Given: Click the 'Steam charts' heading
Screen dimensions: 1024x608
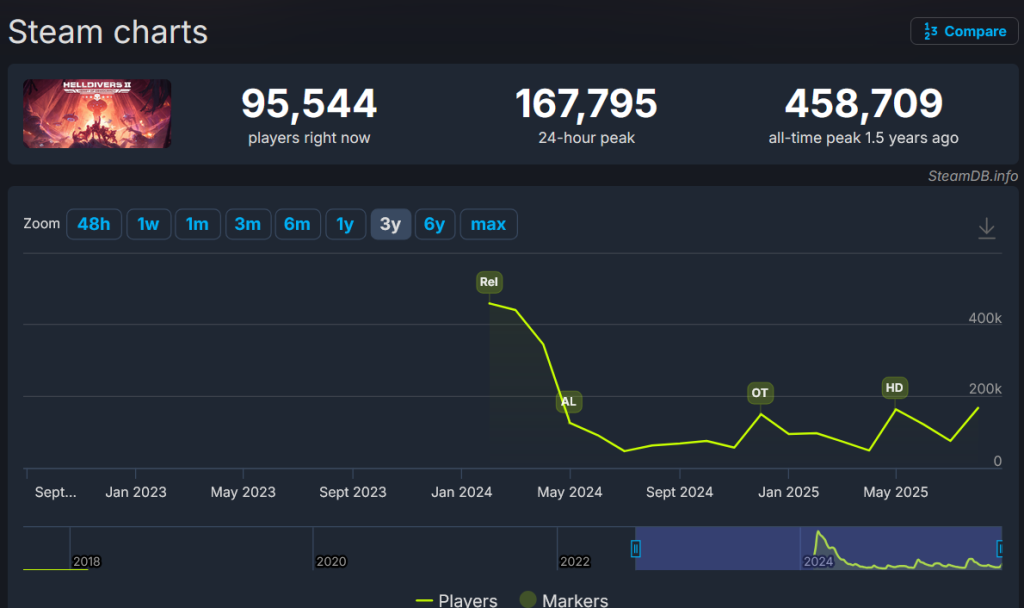Looking at the screenshot, I should (108, 32).
